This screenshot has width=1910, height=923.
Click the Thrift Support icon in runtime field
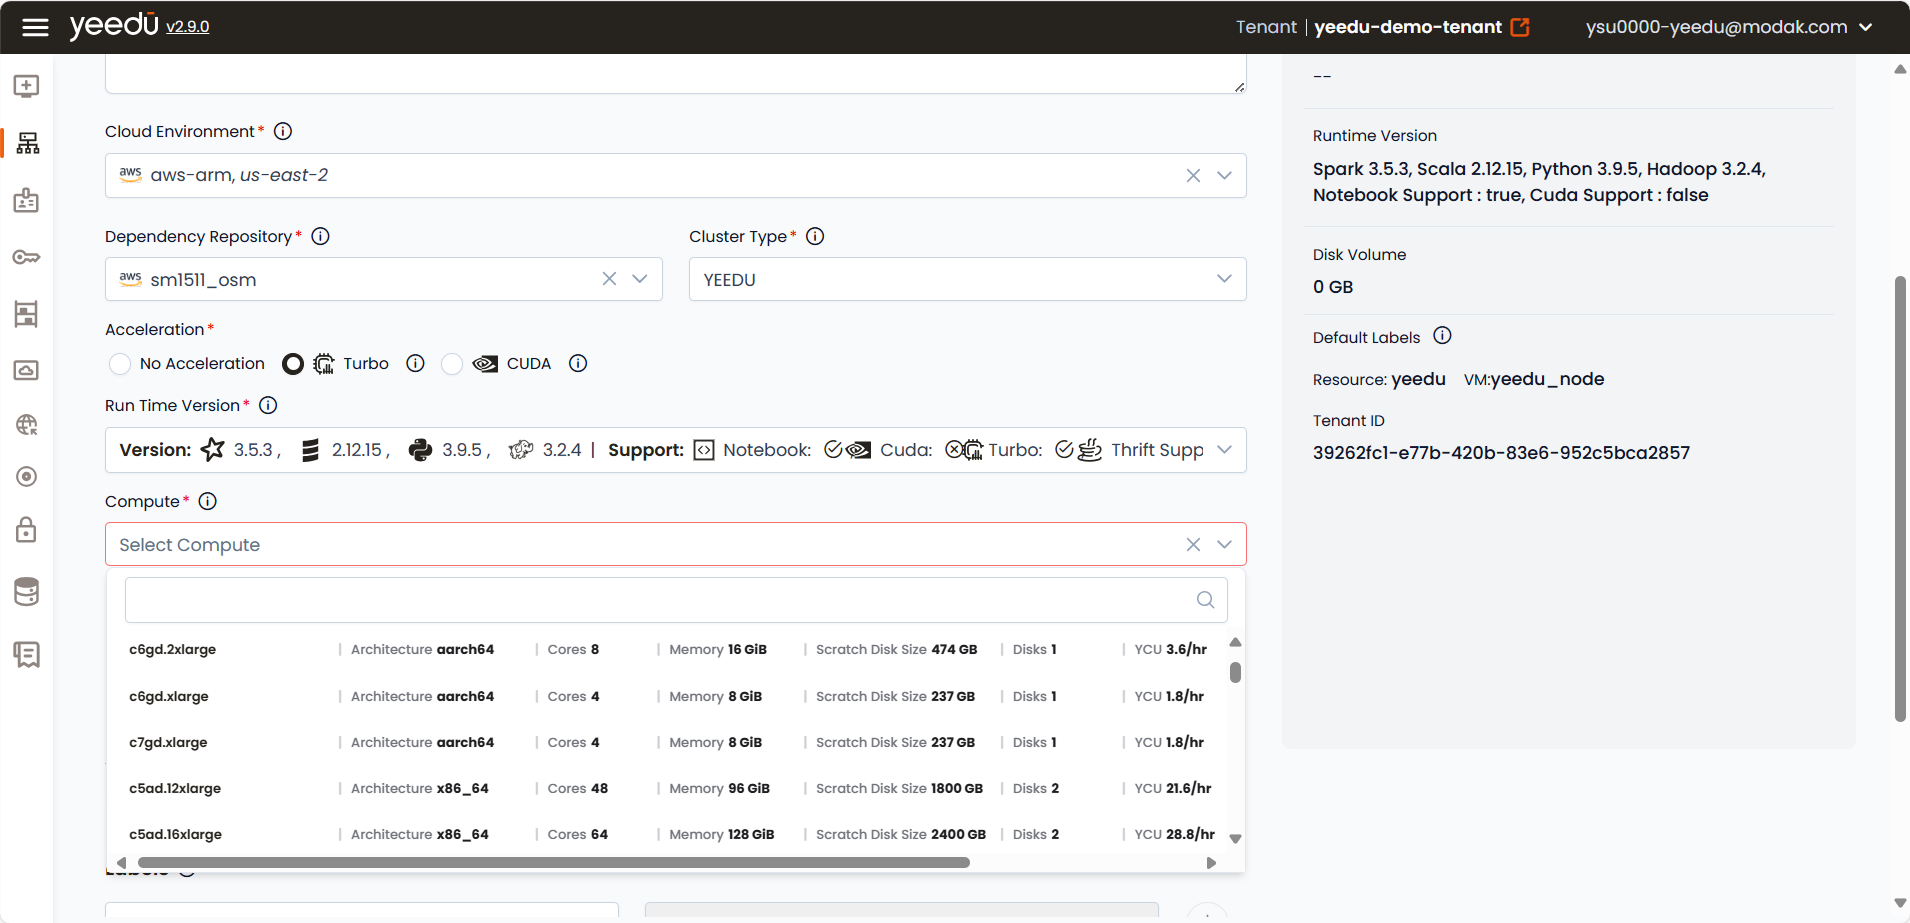click(x=1090, y=450)
